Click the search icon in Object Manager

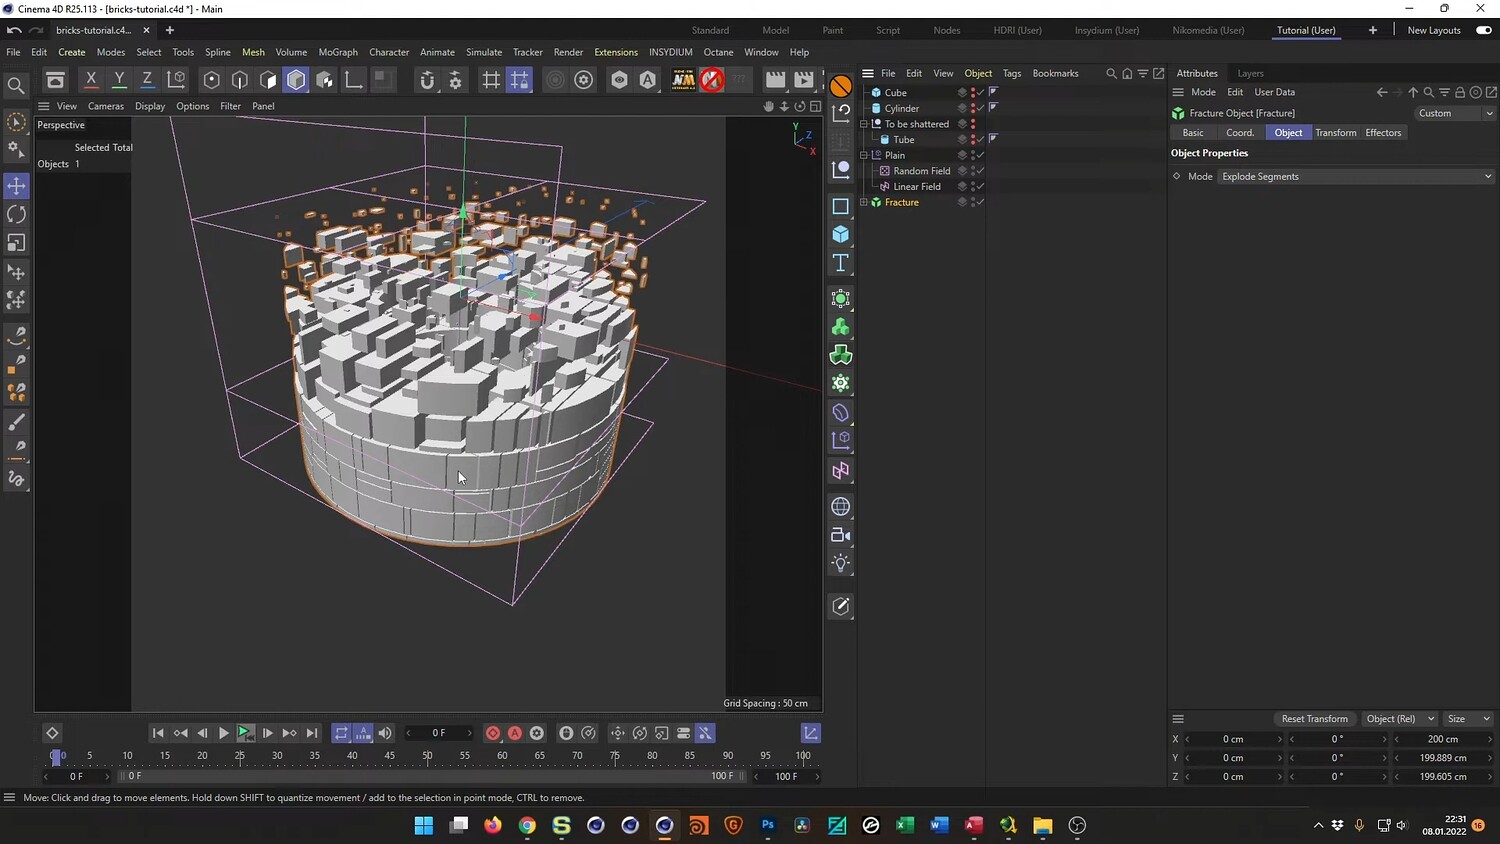[1111, 73]
